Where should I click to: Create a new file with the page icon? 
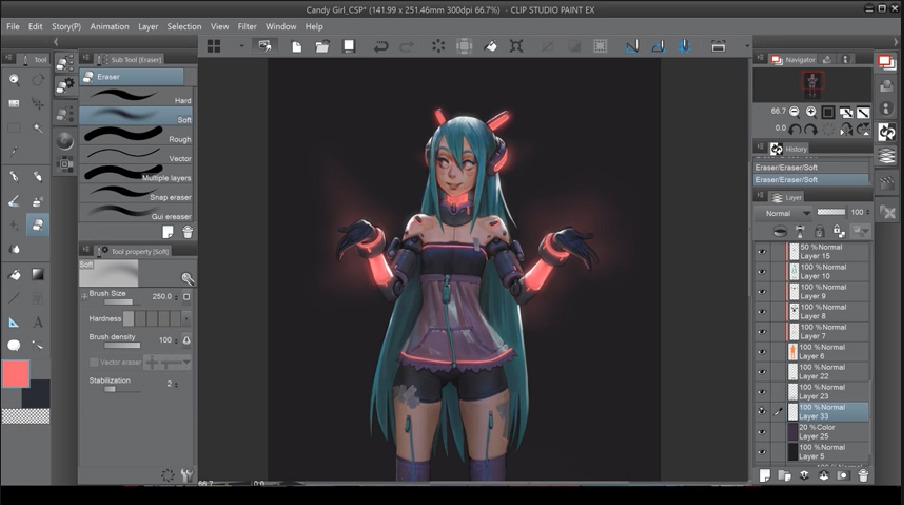tap(297, 46)
